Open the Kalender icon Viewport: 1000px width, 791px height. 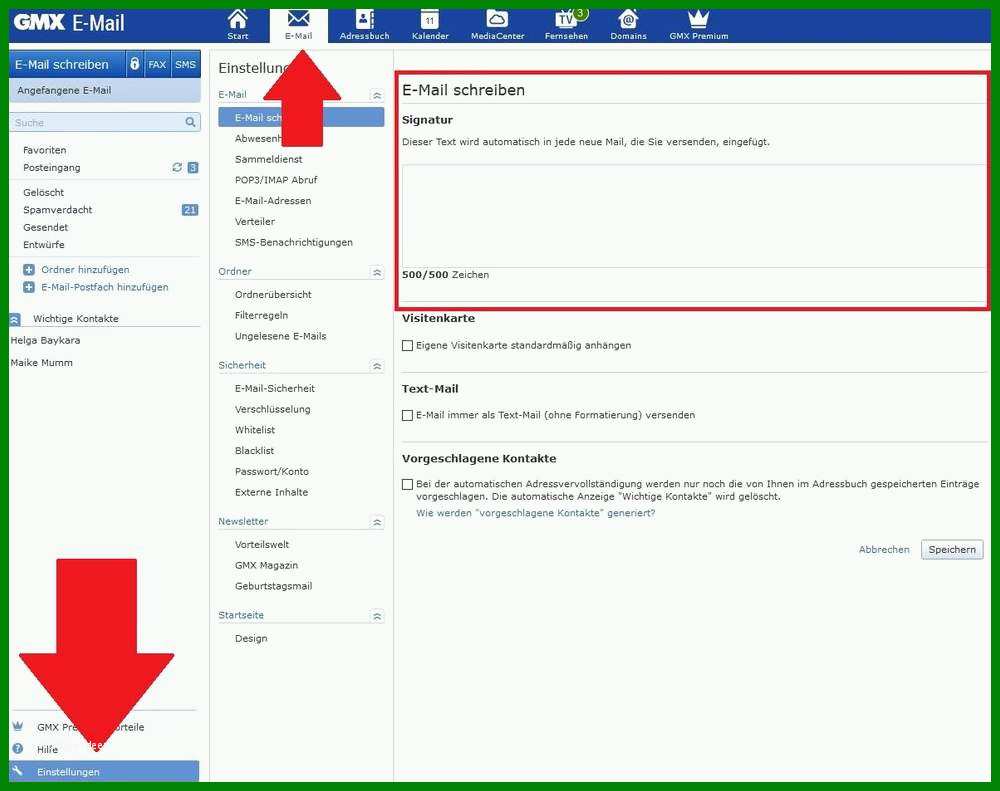pyautogui.click(x=430, y=25)
